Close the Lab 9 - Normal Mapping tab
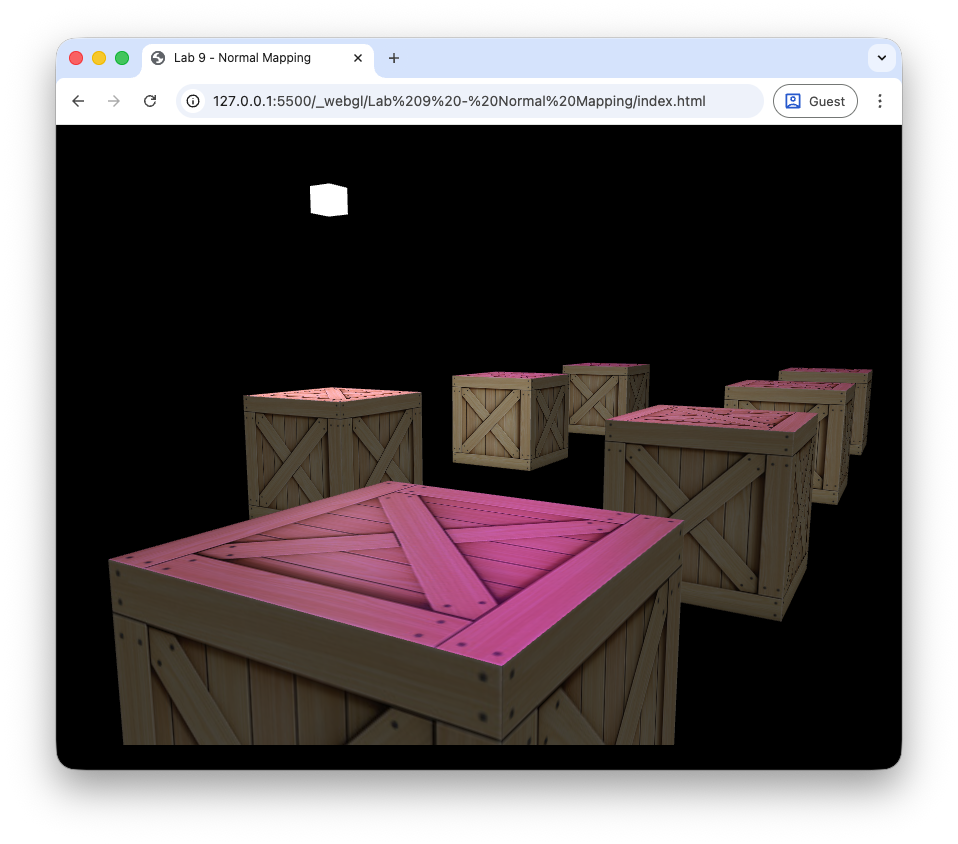958x844 pixels. click(x=358, y=58)
